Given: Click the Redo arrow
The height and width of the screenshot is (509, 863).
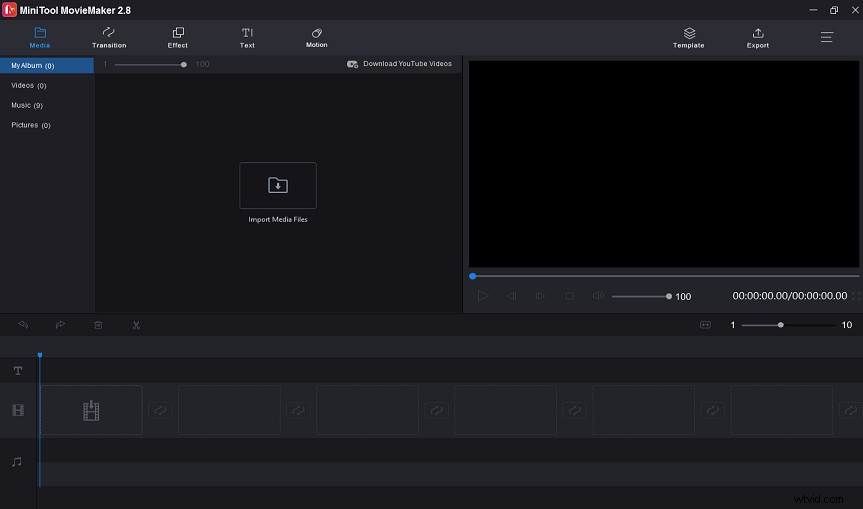Looking at the screenshot, I should click(x=61, y=325).
